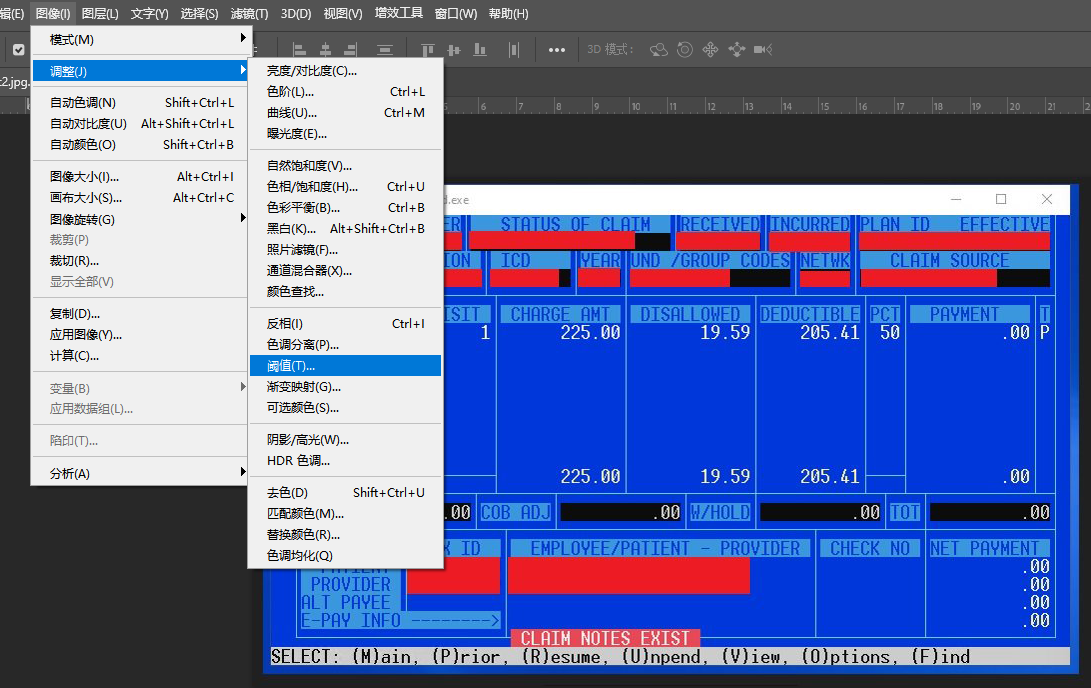Choose 曲线(U)... adjustment
Image resolution: width=1091 pixels, height=688 pixels.
click(x=345, y=113)
